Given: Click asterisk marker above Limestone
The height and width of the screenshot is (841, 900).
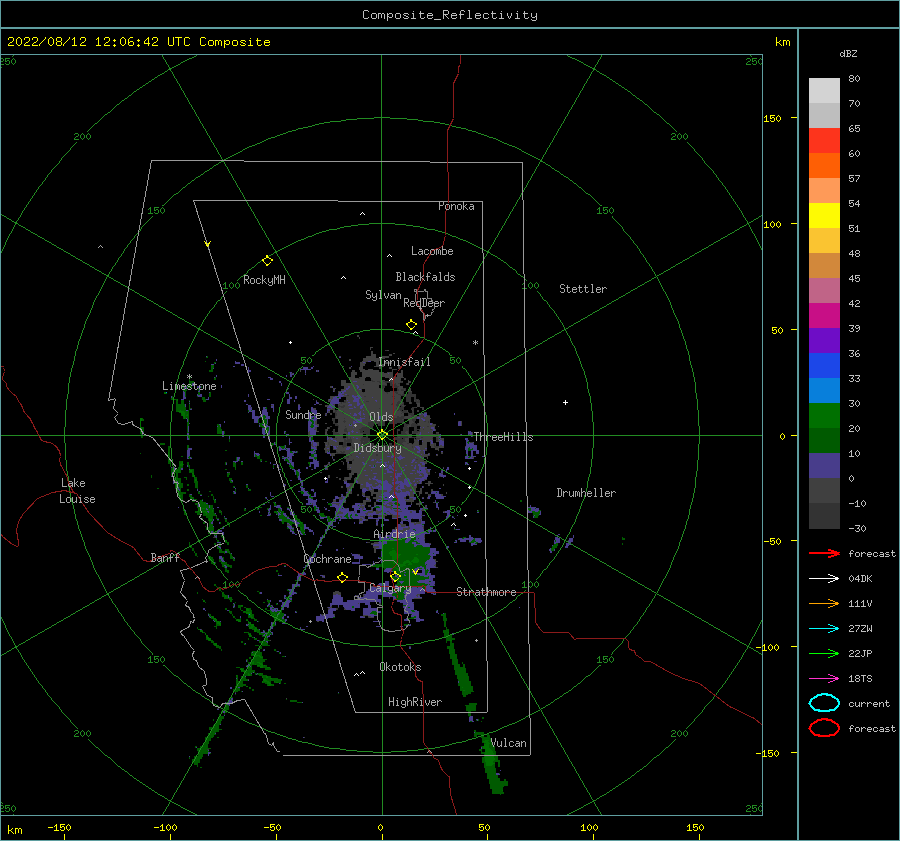Looking at the screenshot, I should click(189, 377).
